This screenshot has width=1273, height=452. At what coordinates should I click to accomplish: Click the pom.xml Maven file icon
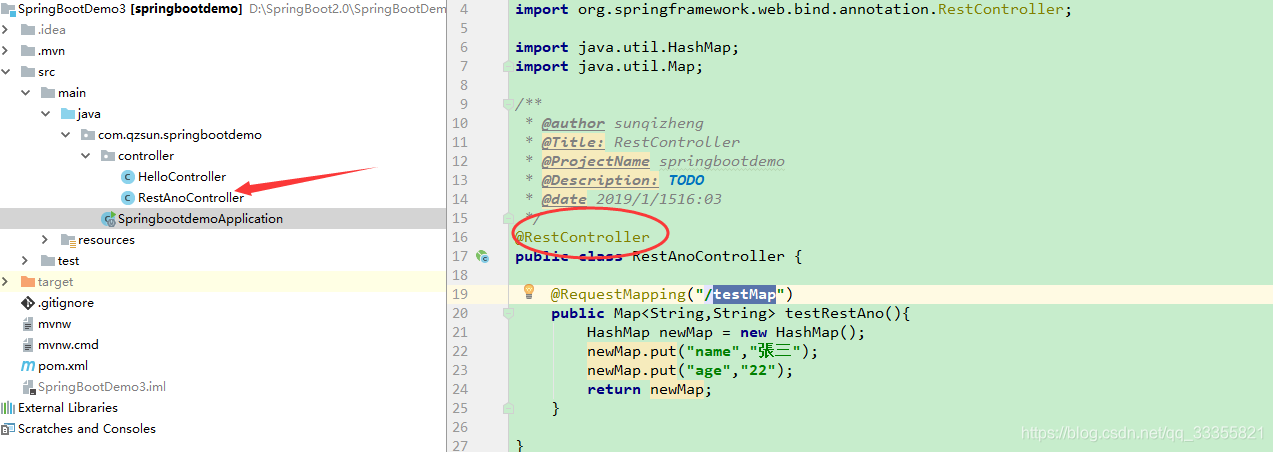(28, 366)
